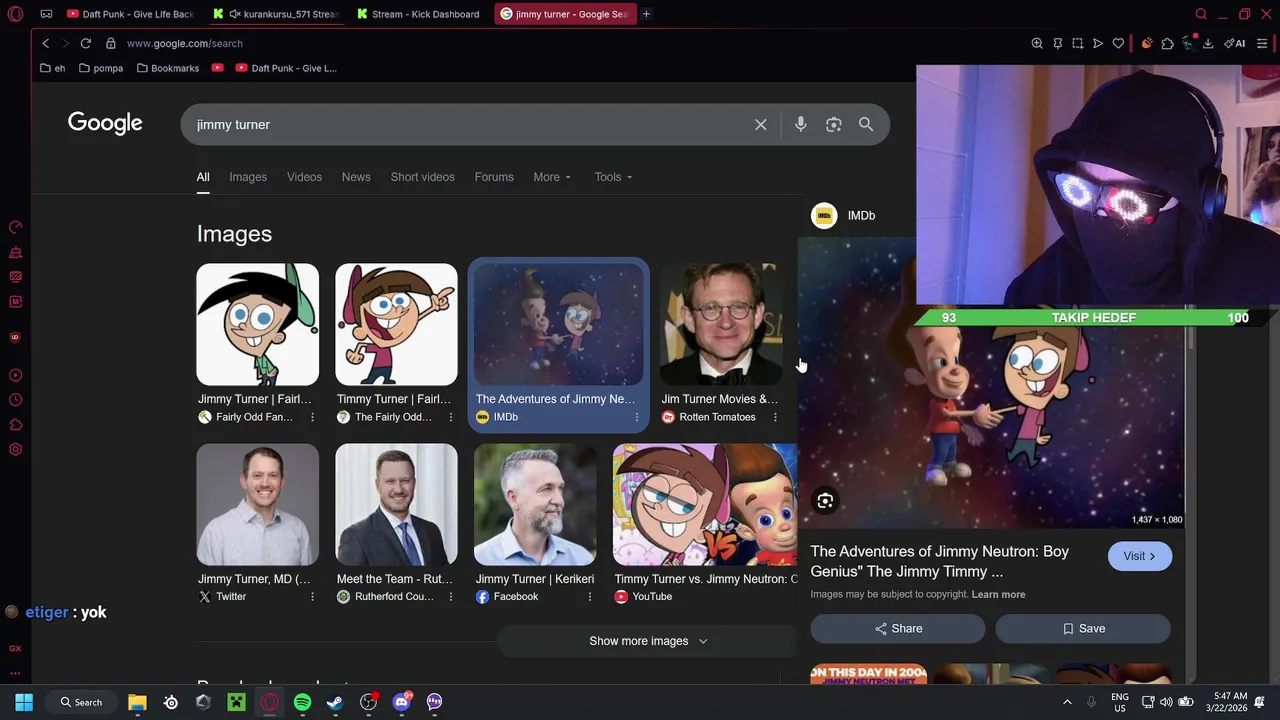Open Minecraft from the taskbar
This screenshot has height=720, width=1280.
pos(236,702)
